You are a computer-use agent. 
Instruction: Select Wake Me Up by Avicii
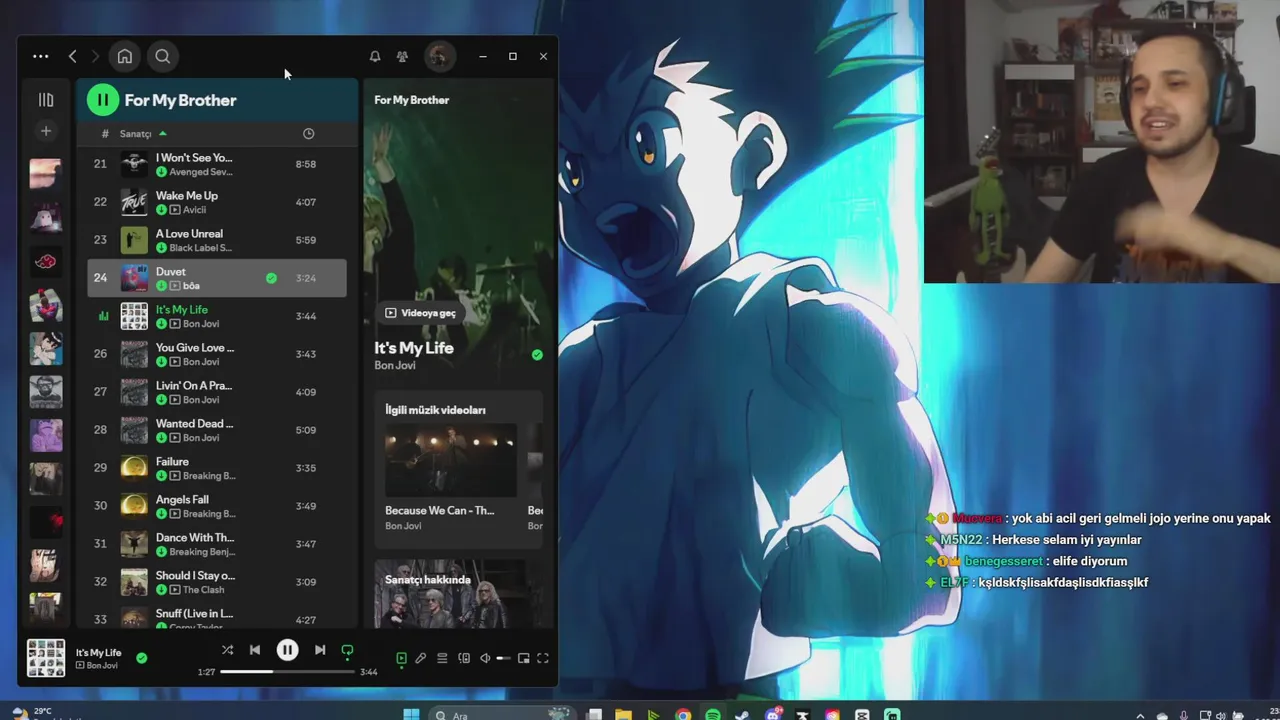click(217, 202)
